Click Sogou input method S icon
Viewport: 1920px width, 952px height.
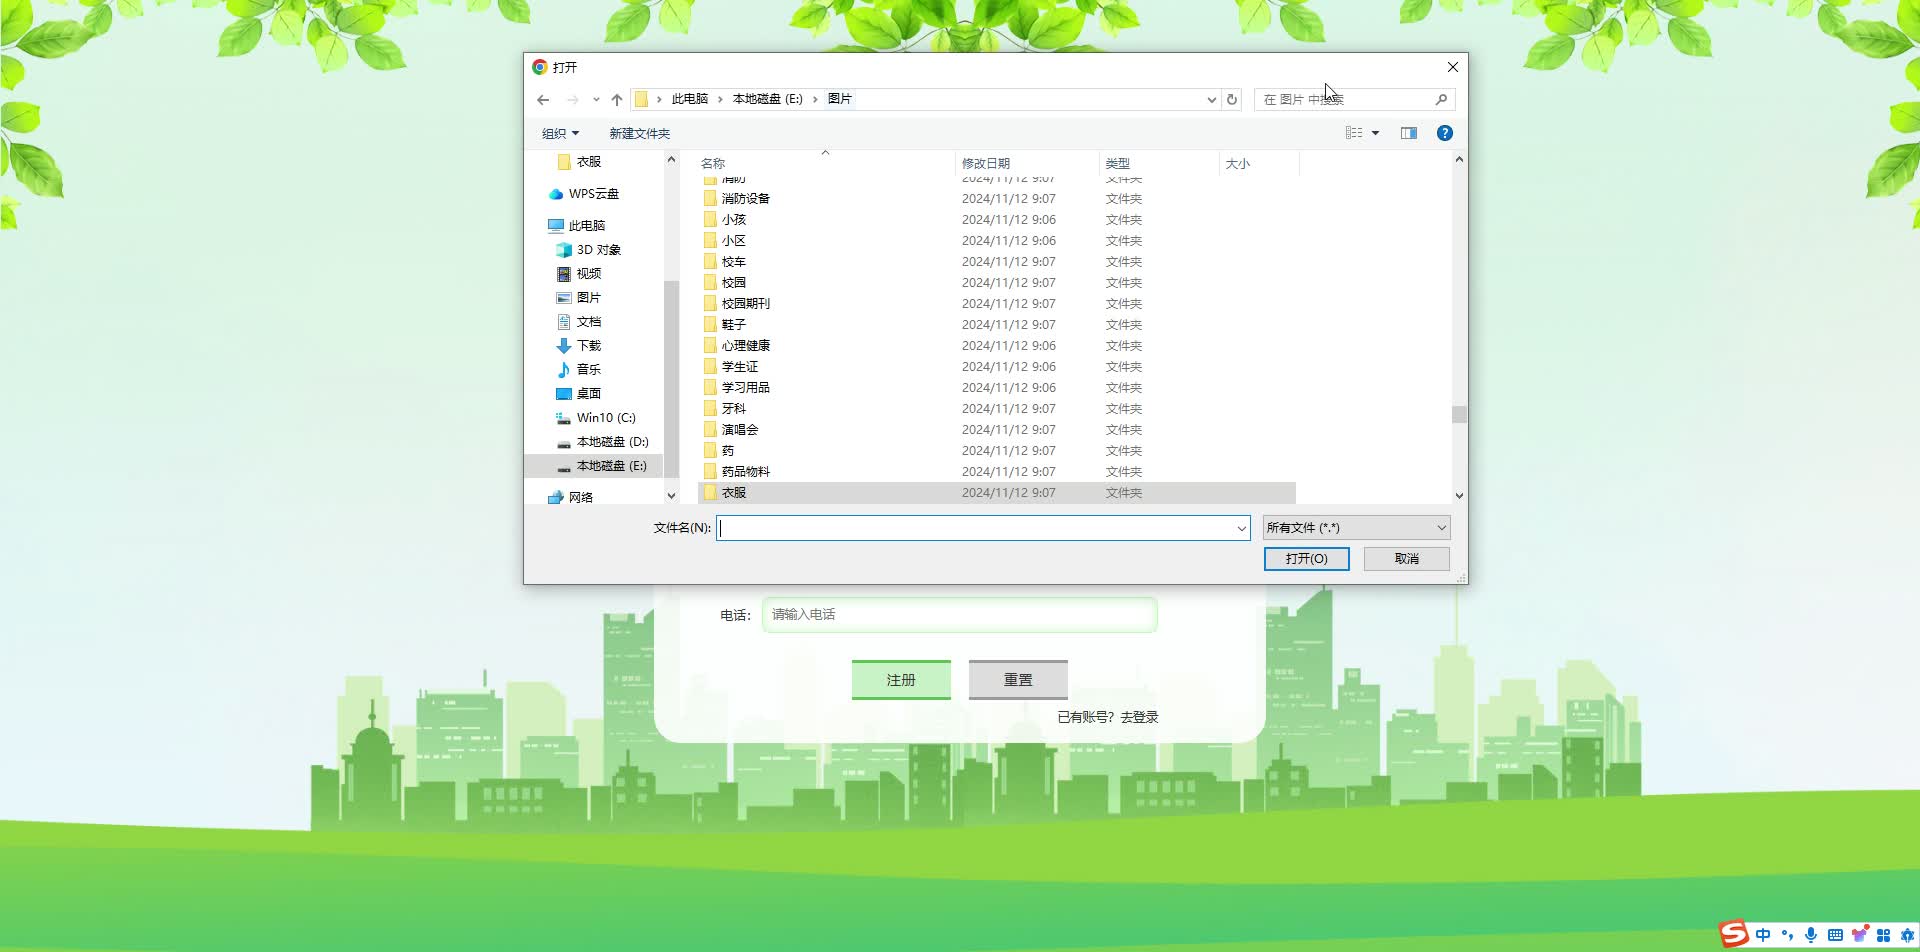pyautogui.click(x=1734, y=934)
